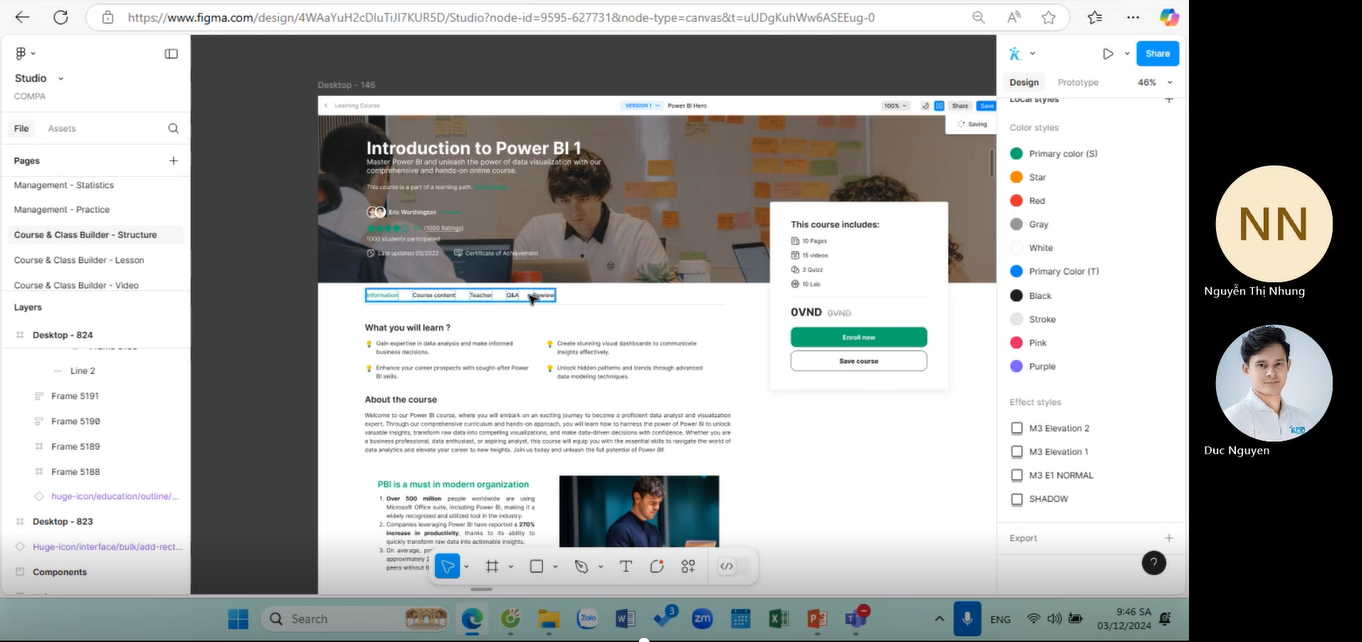This screenshot has width=1362, height=642.
Task: Click green Enroll now button in design
Action: pyautogui.click(x=859, y=337)
